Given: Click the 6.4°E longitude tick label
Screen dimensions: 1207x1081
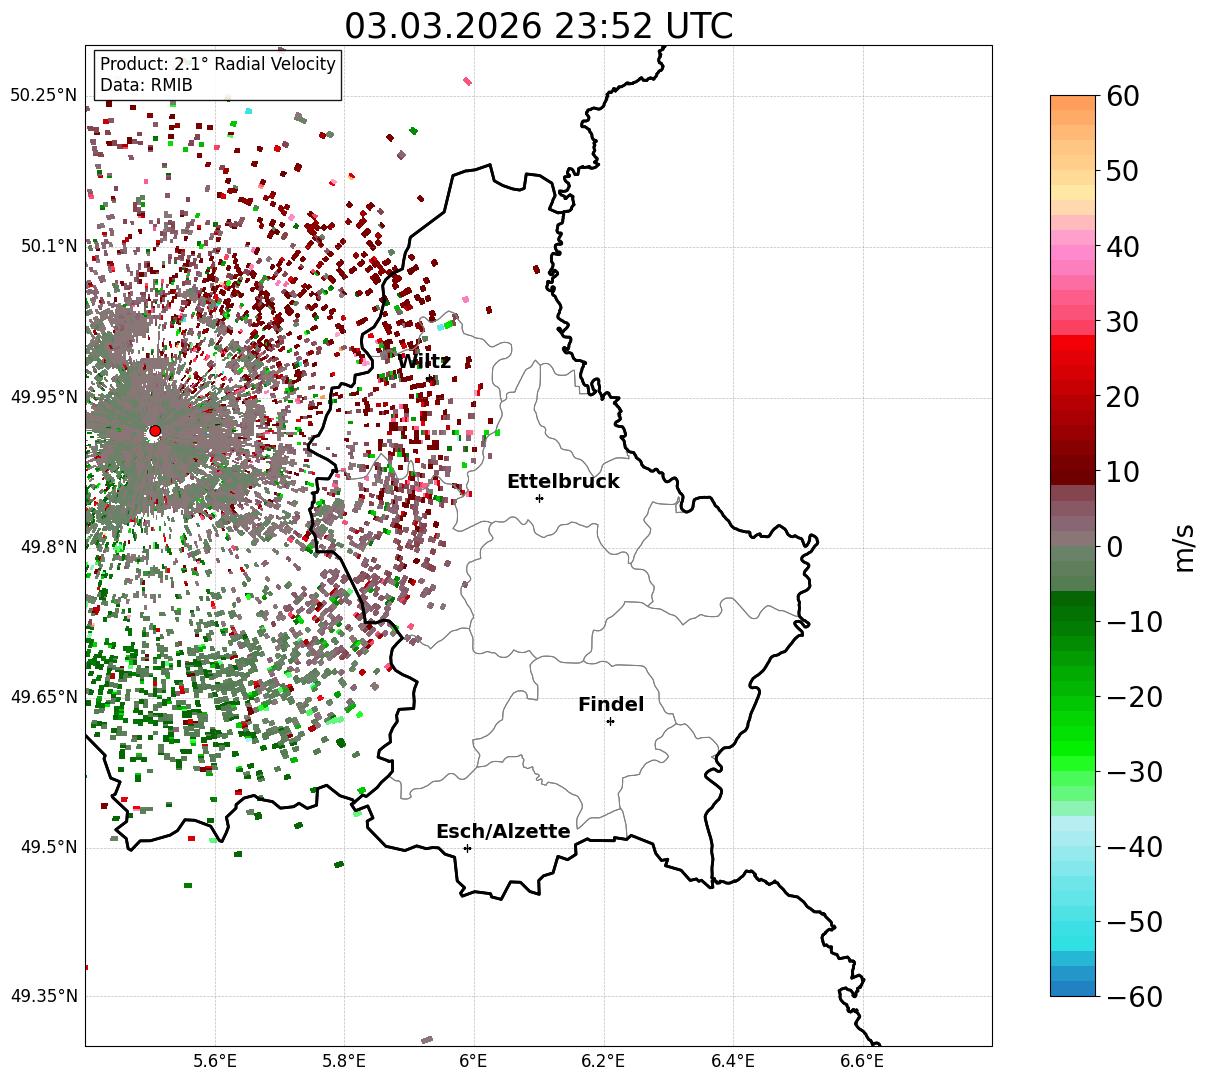Looking at the screenshot, I should pos(733,1061).
